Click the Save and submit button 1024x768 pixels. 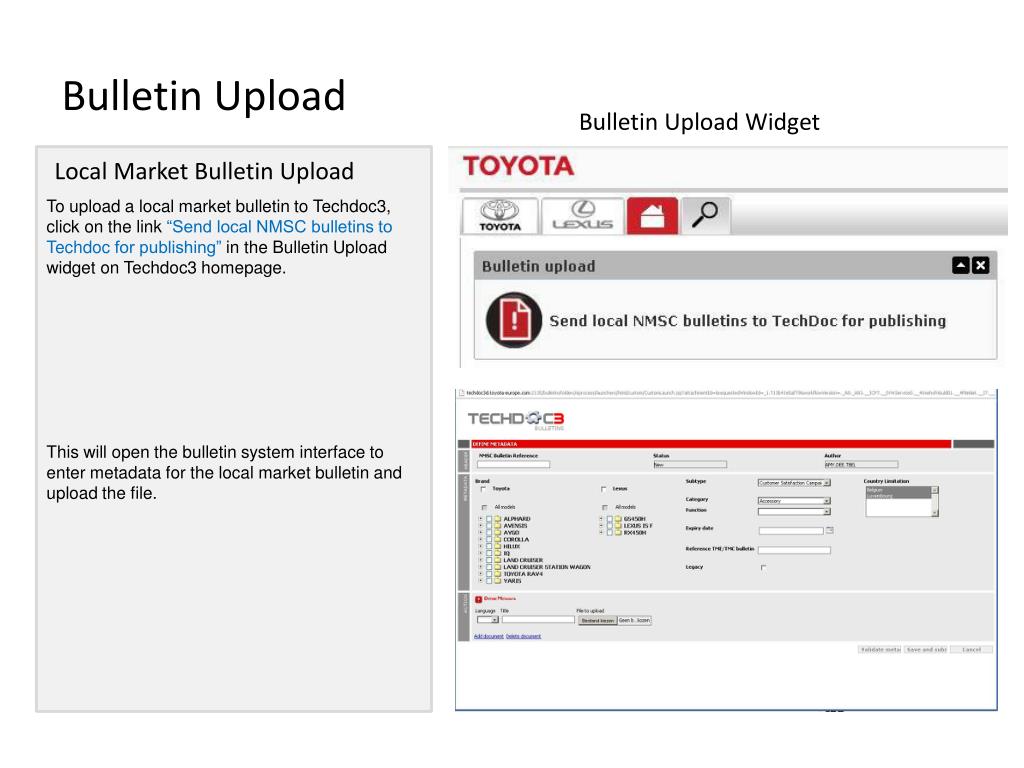click(925, 650)
